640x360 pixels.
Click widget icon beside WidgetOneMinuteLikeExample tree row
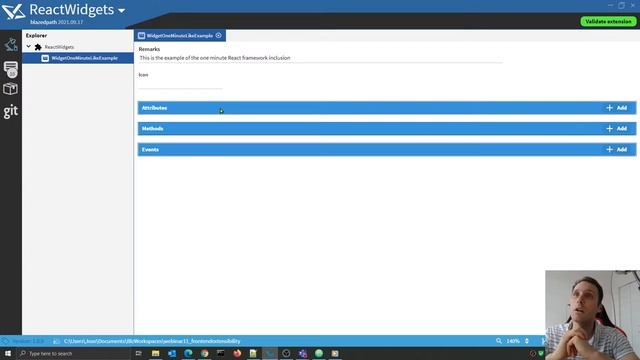[45, 58]
